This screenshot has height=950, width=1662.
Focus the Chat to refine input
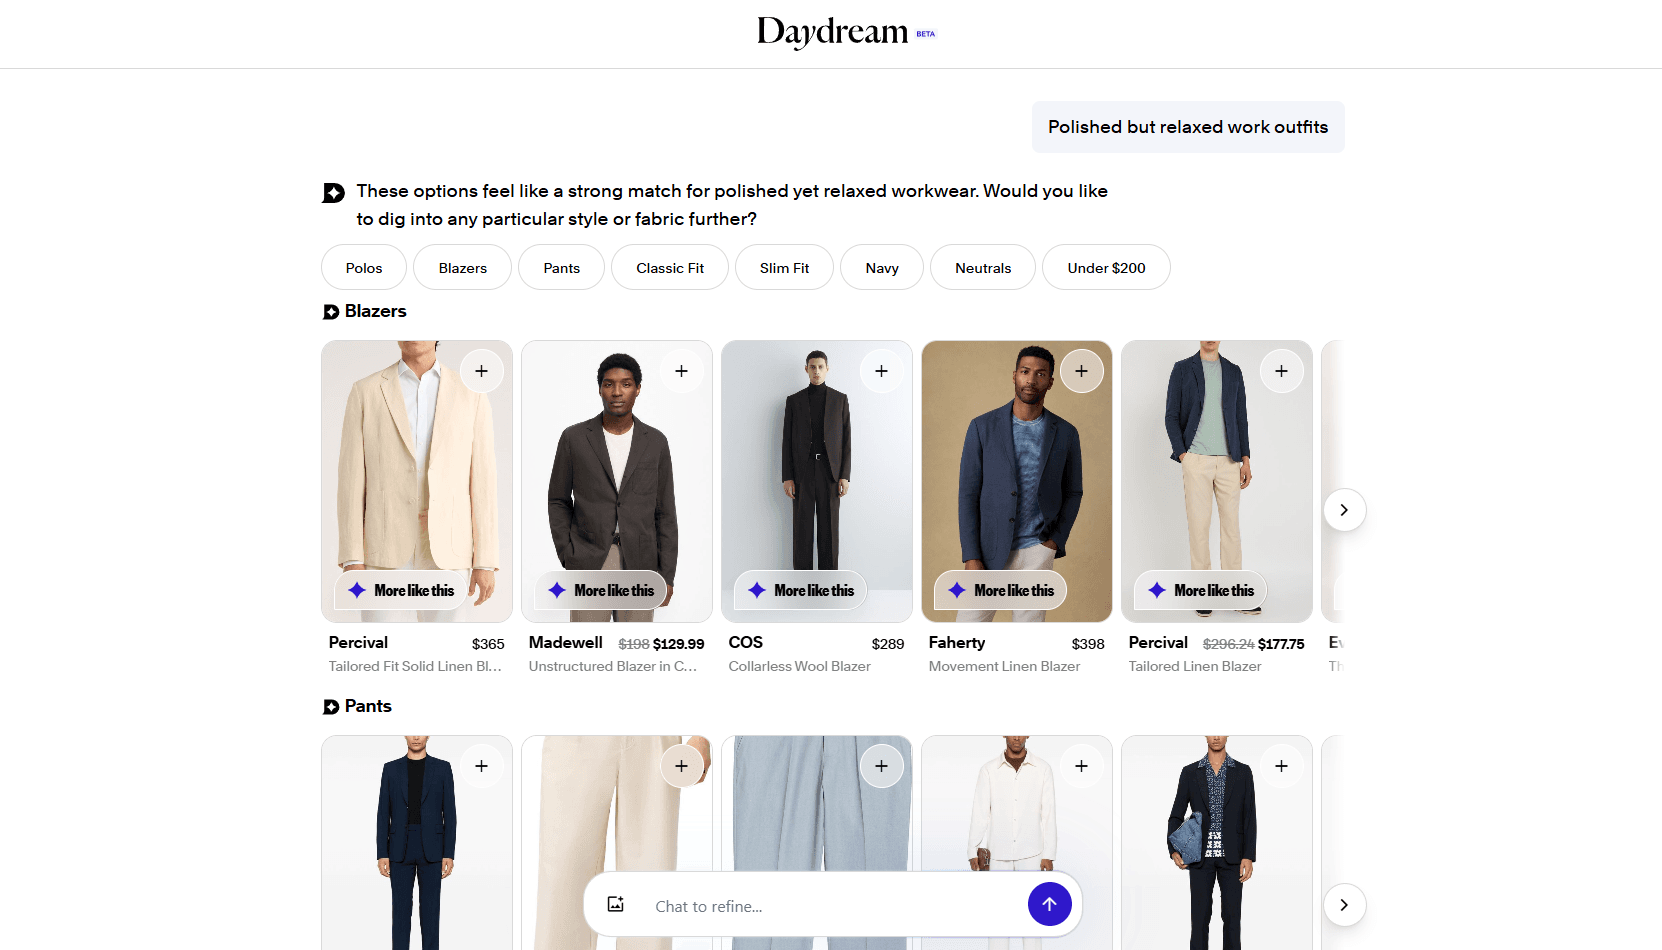tap(835, 906)
